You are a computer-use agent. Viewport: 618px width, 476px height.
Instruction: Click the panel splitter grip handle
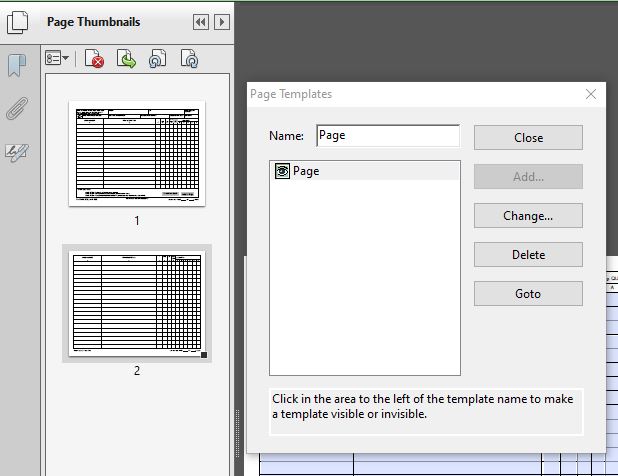click(237, 433)
